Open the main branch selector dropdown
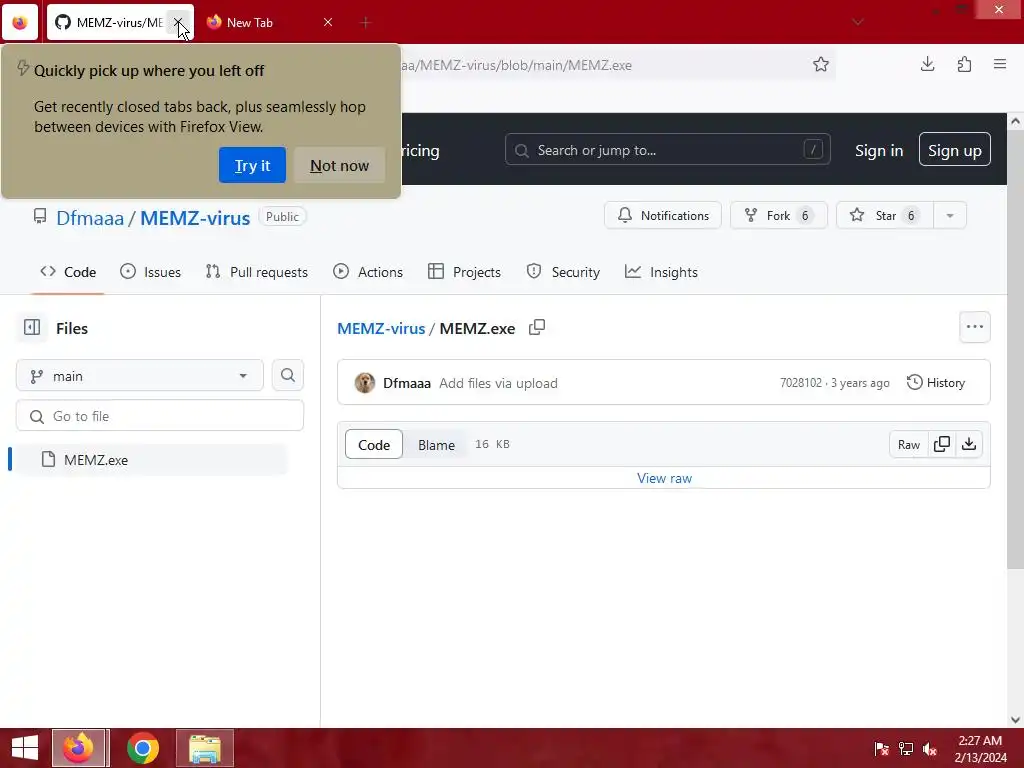 click(140, 376)
